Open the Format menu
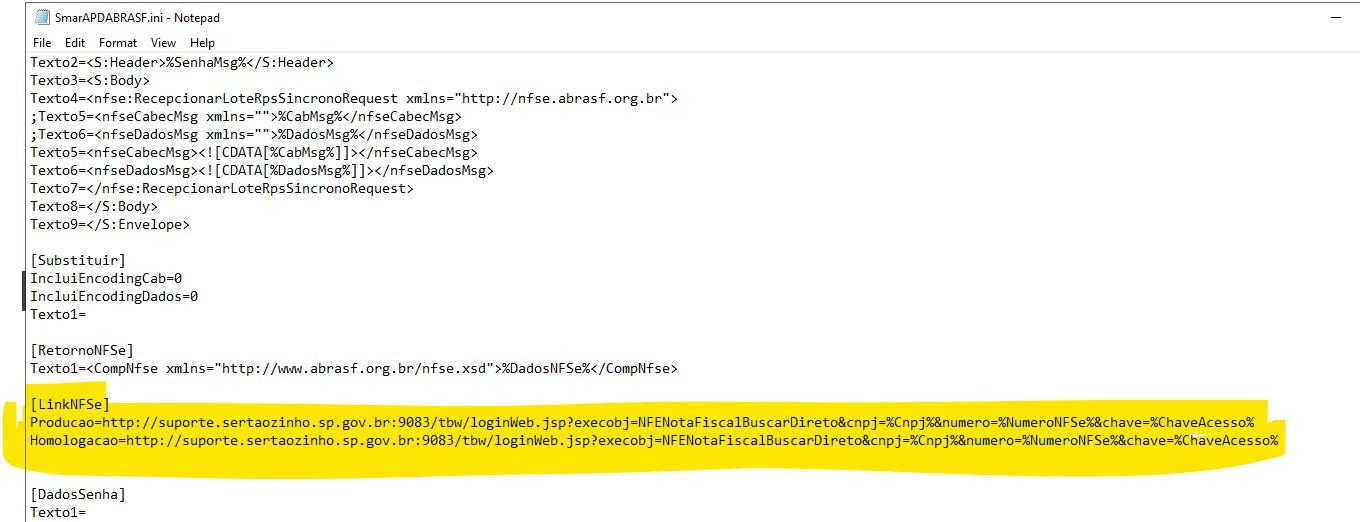Screen dimensions: 1360x522 118,43
